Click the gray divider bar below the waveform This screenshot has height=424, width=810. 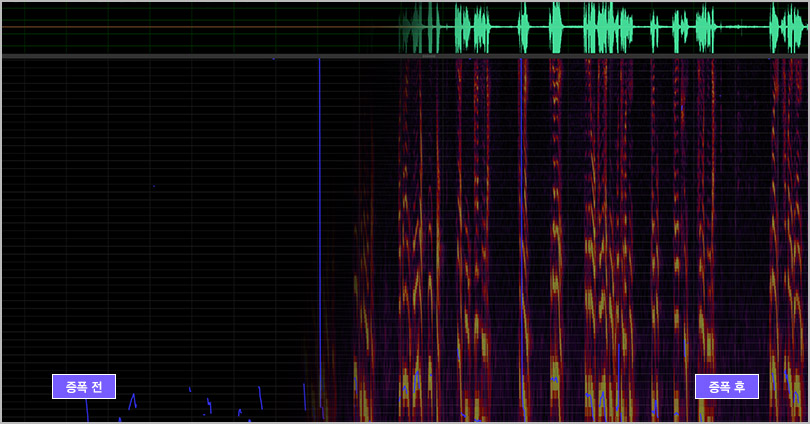(x=150, y=57)
